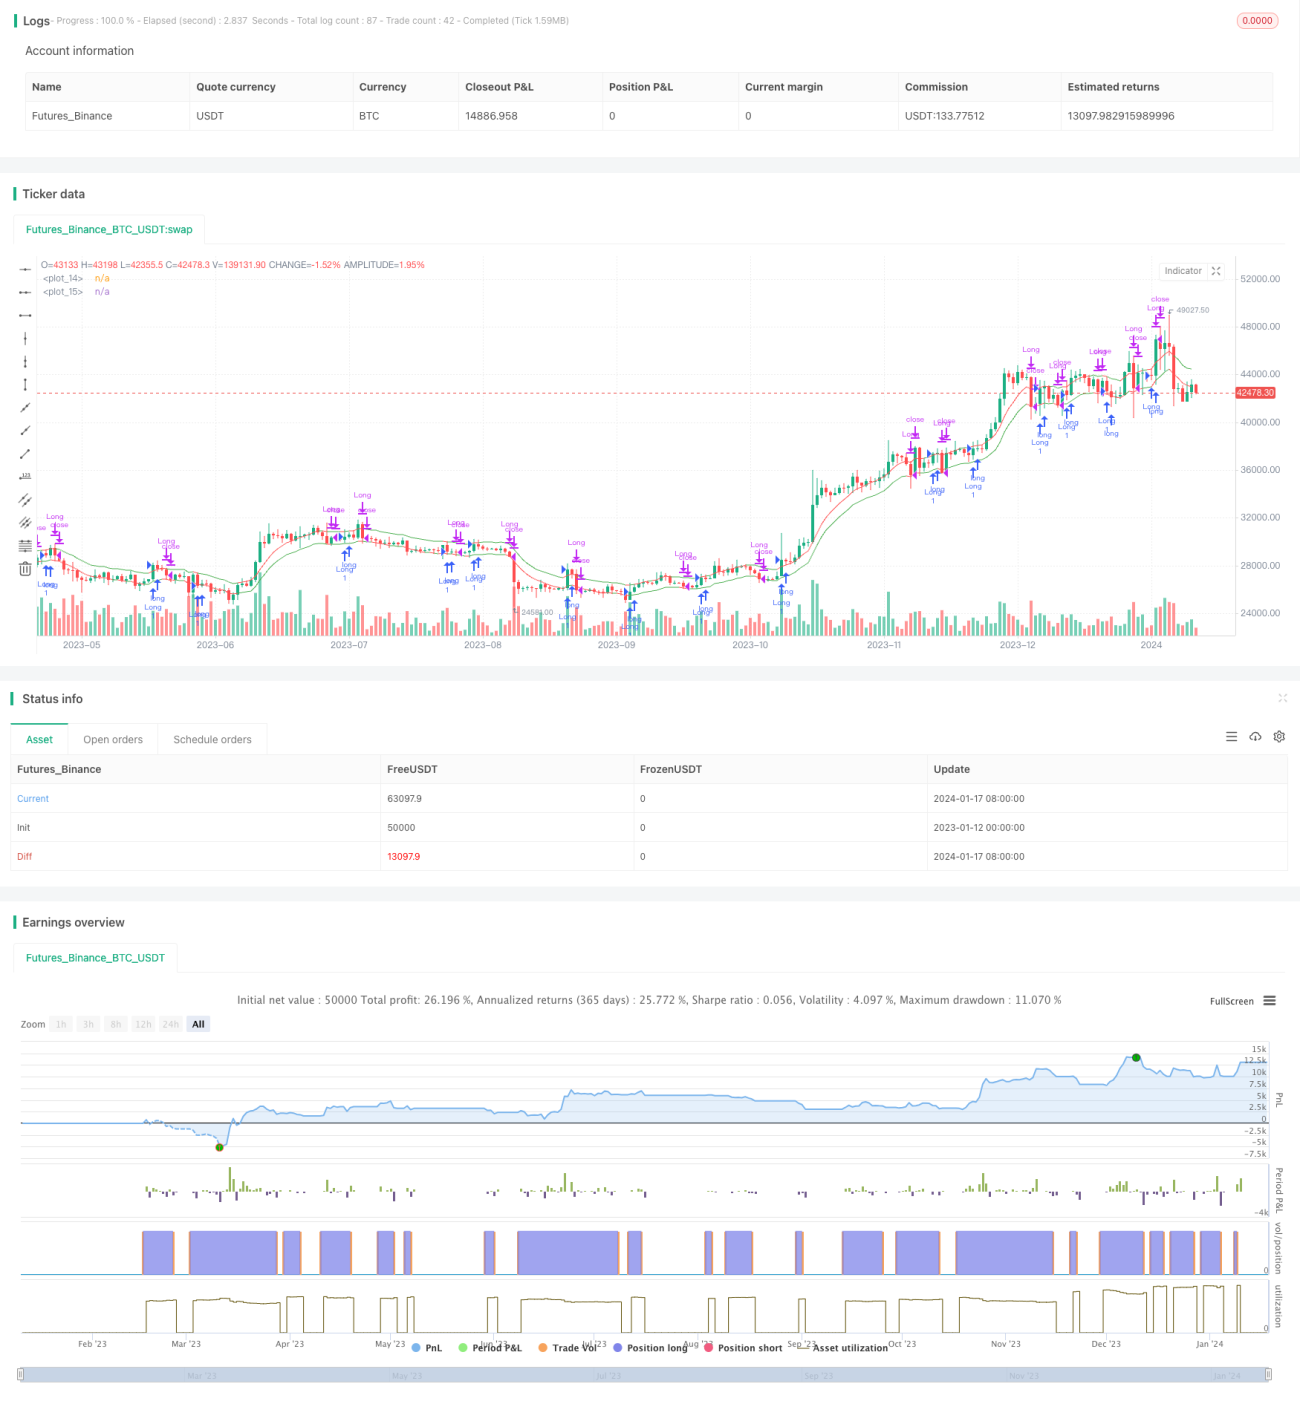Screen dimensions: 1300x1404
Task: Open the list menu icon in Status info
Action: click(x=1231, y=737)
